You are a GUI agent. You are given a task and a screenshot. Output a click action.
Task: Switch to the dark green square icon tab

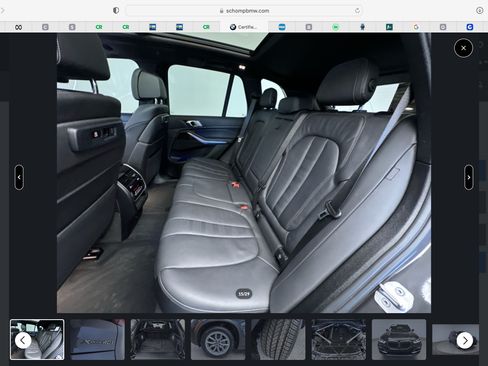click(x=389, y=27)
